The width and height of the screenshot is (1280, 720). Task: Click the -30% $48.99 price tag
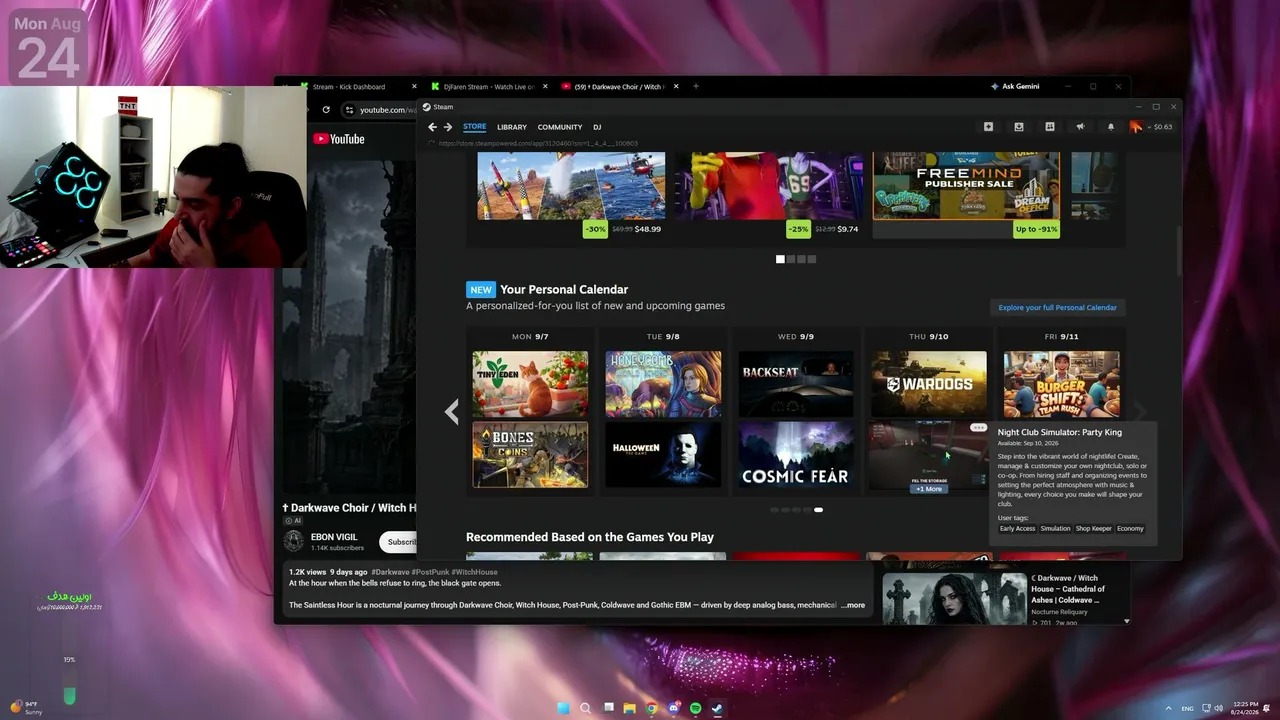point(622,229)
